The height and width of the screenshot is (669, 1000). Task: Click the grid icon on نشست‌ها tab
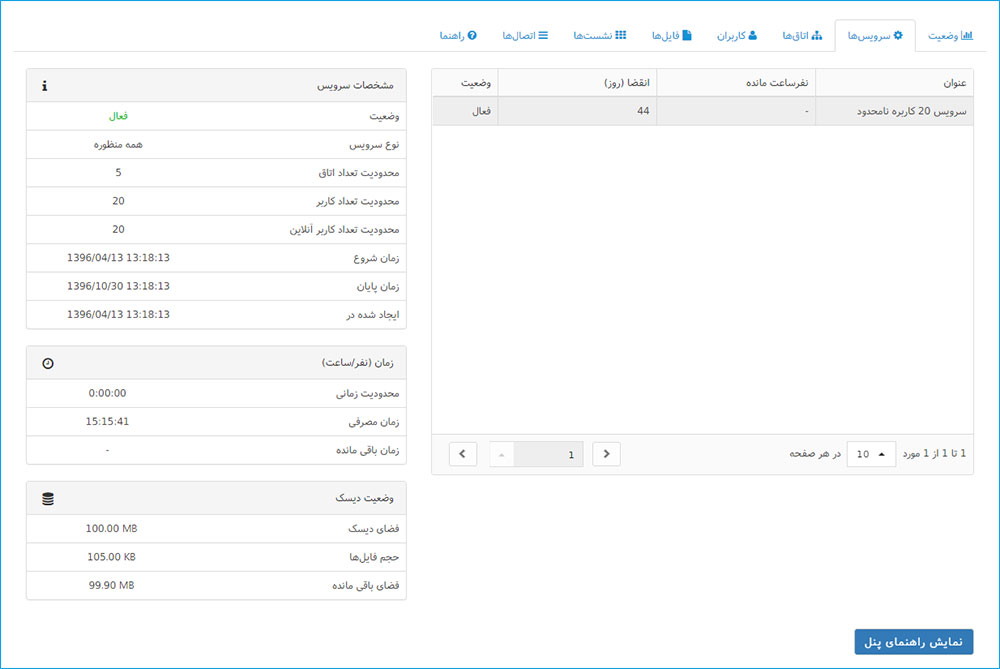tap(621, 35)
